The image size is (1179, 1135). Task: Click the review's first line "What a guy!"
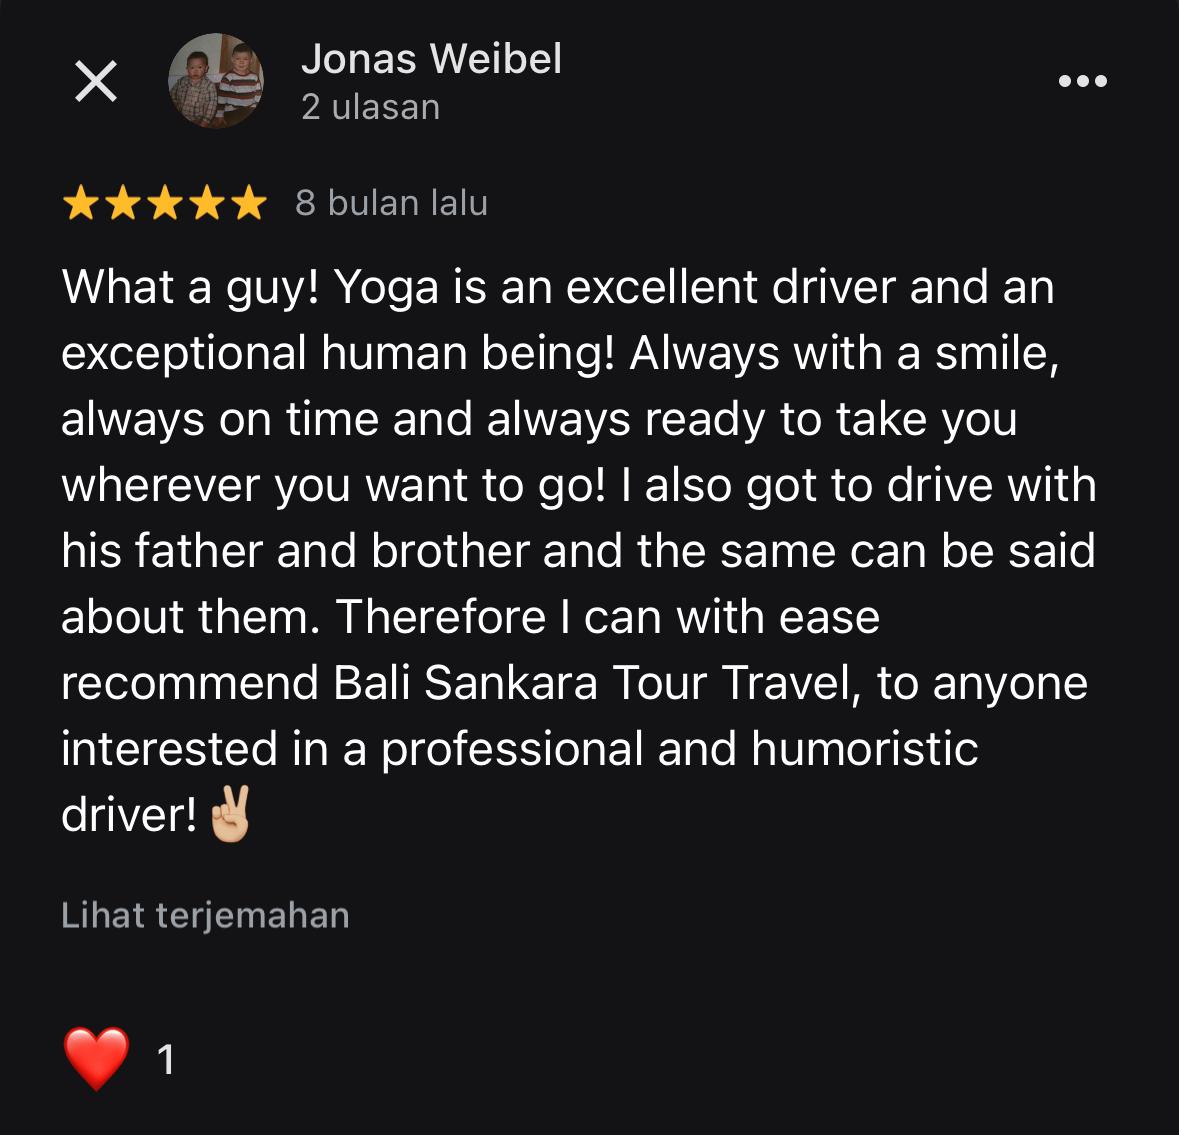(190, 288)
